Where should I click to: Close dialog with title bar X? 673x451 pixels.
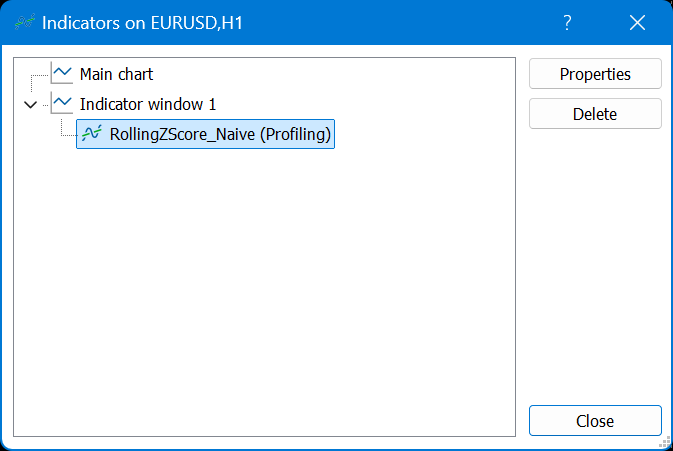(637, 22)
